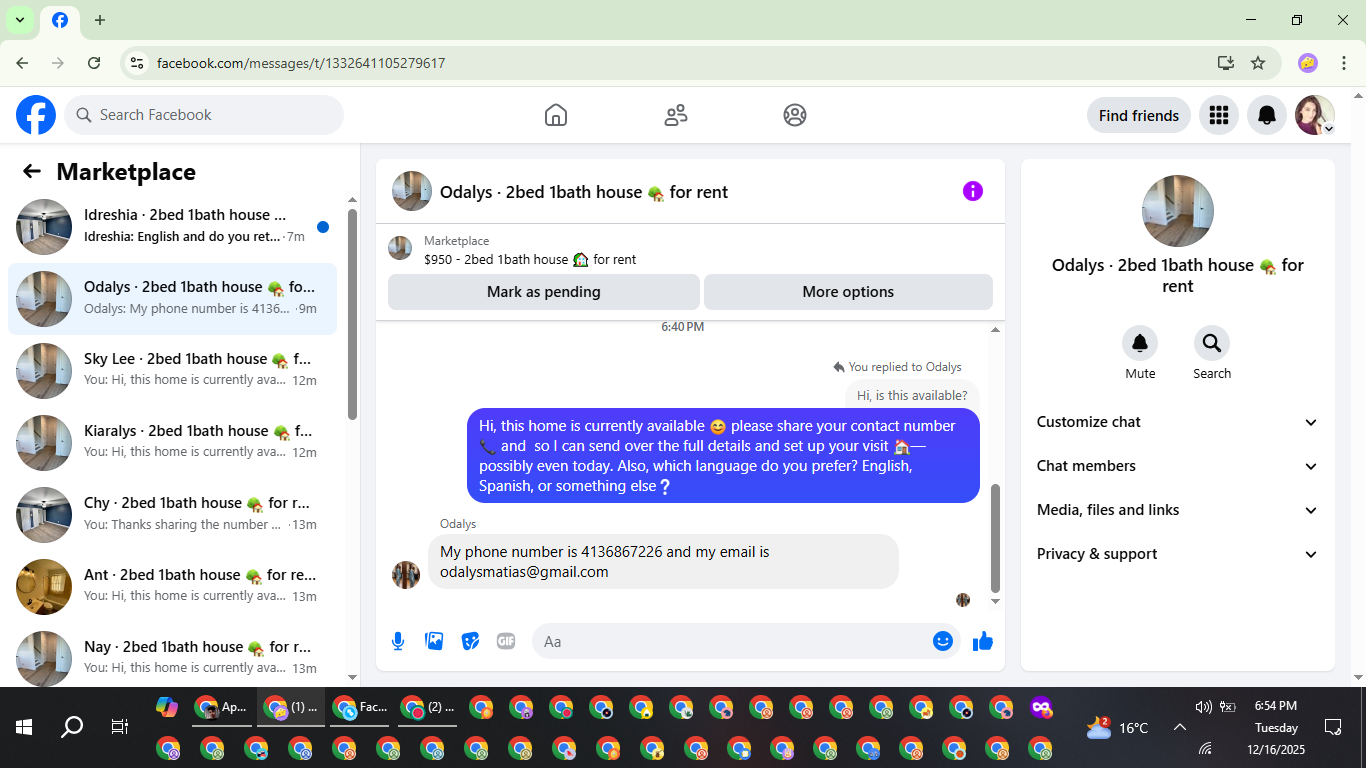
Task: Open the emoji picker in message box
Action: coord(942,641)
